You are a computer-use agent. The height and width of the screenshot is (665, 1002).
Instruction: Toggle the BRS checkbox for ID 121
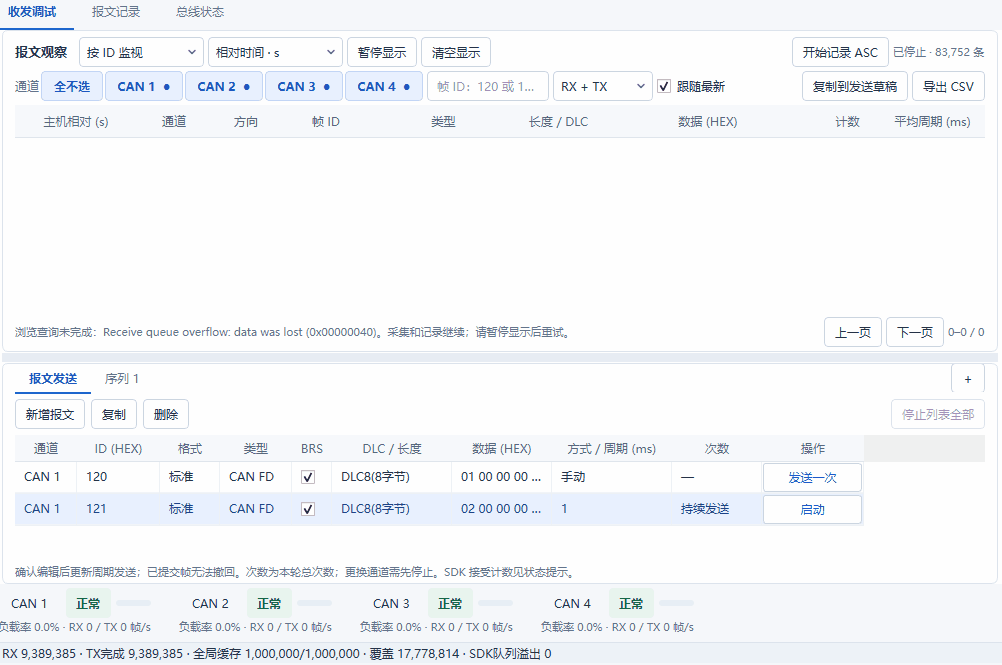point(308,509)
